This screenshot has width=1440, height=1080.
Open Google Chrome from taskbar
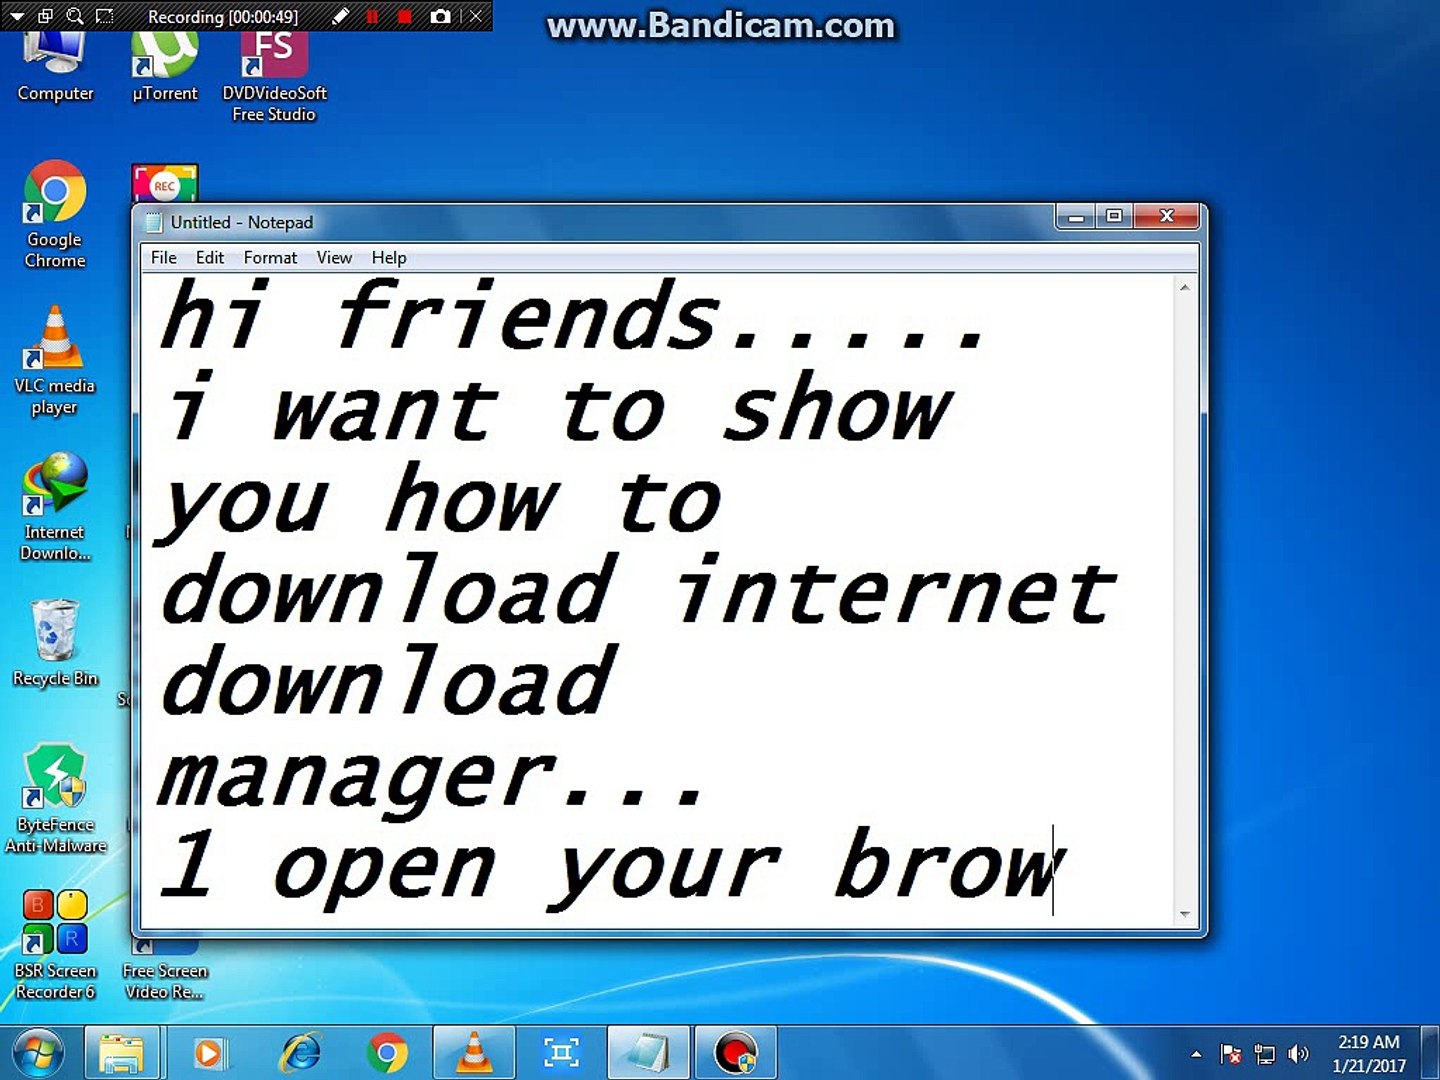[387, 1053]
